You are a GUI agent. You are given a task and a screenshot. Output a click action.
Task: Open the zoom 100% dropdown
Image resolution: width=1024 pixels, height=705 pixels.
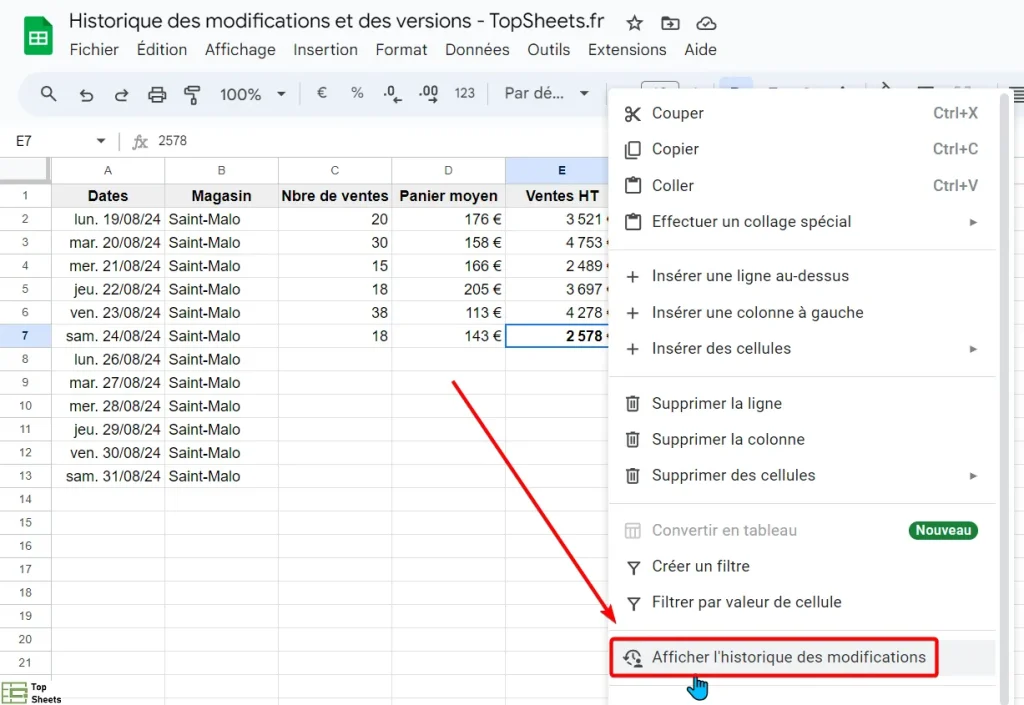click(x=253, y=94)
